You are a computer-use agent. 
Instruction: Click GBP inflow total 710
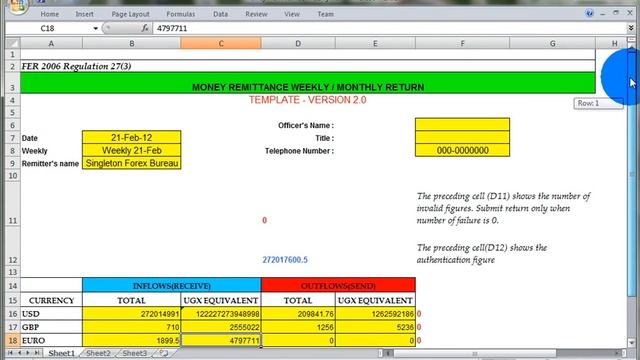(x=131, y=327)
